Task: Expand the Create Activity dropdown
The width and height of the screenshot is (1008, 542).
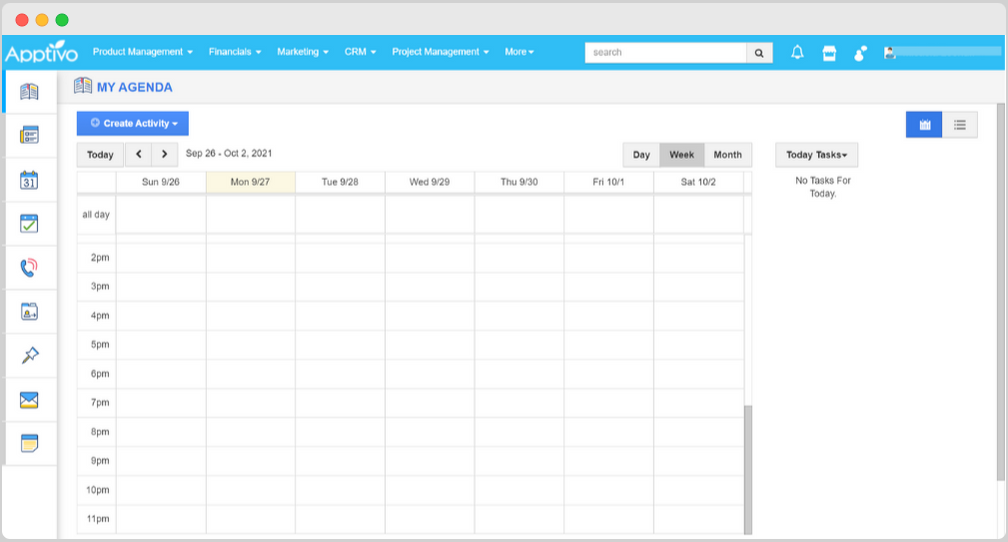Action: [132, 123]
